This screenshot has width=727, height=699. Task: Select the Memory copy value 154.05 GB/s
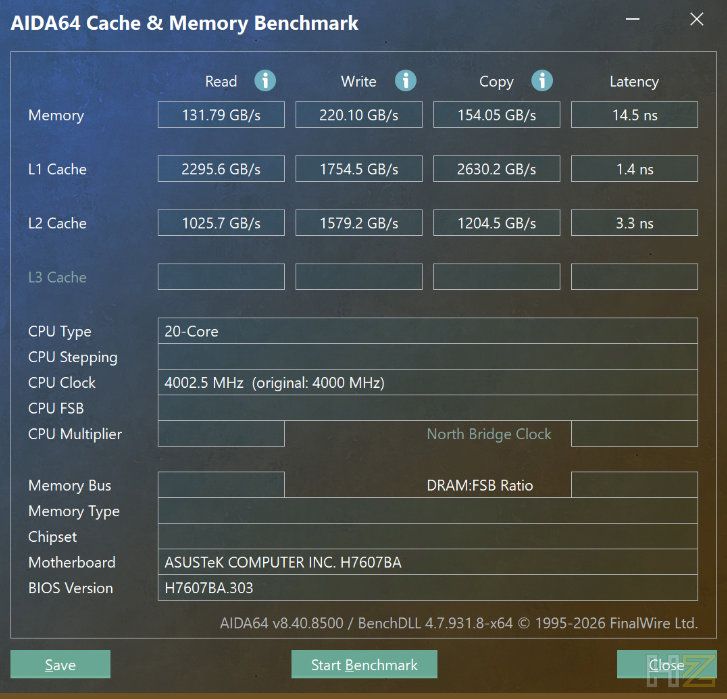point(497,114)
